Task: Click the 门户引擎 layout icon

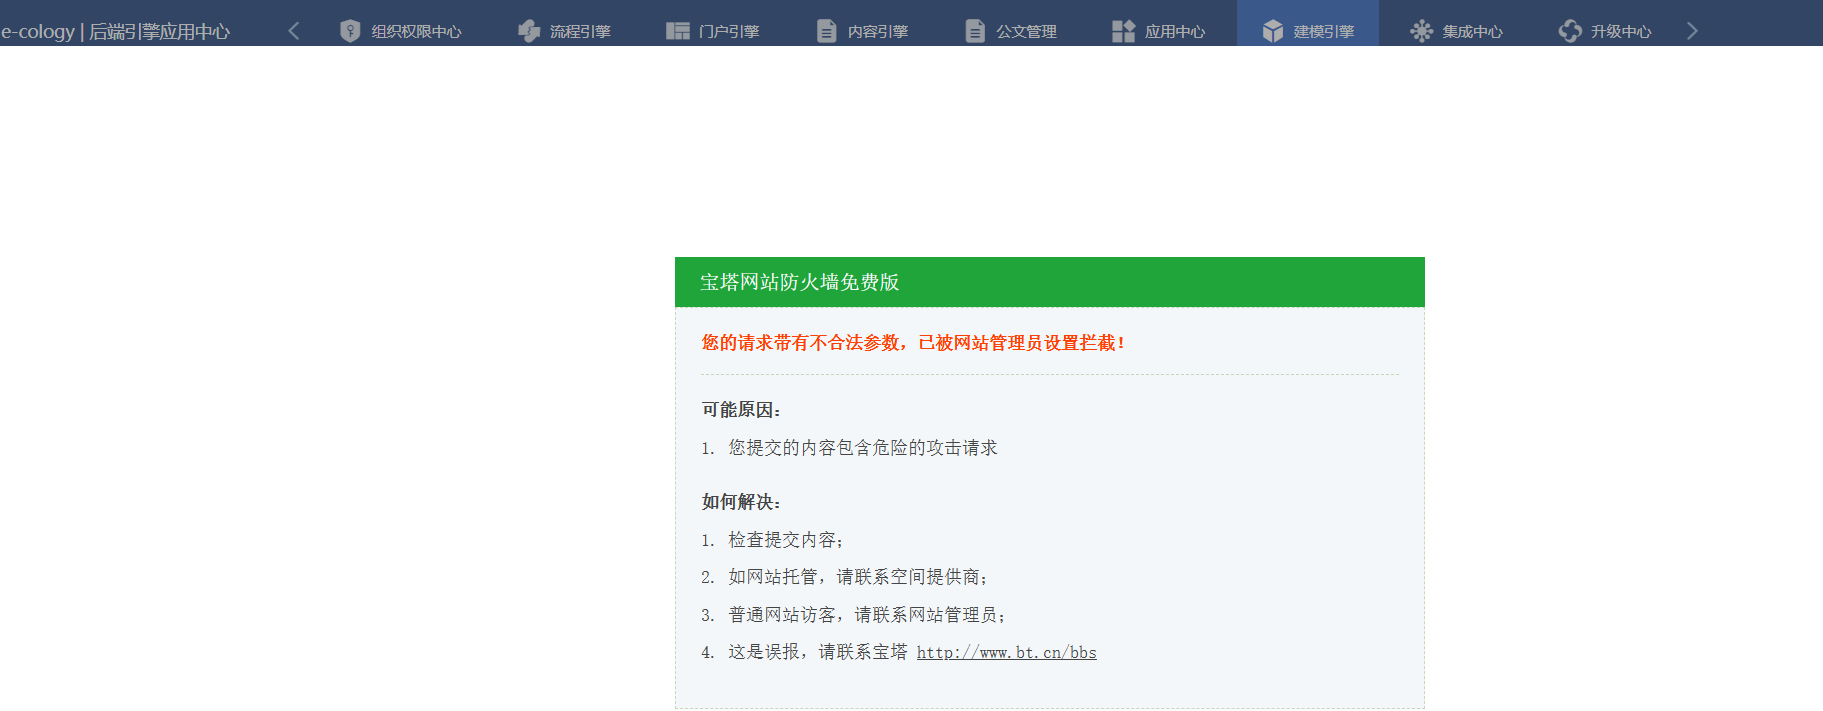Action: 678,31
